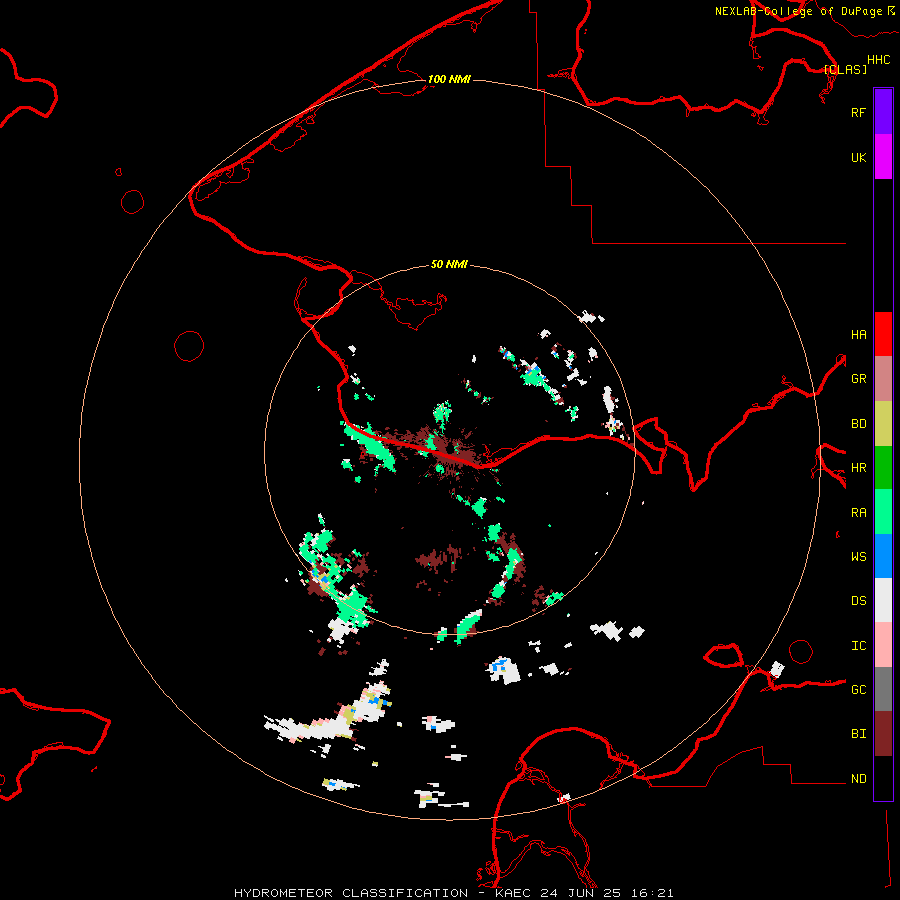The image size is (900, 900).
Task: Click the [CLAS] units label
Action: coord(845,69)
